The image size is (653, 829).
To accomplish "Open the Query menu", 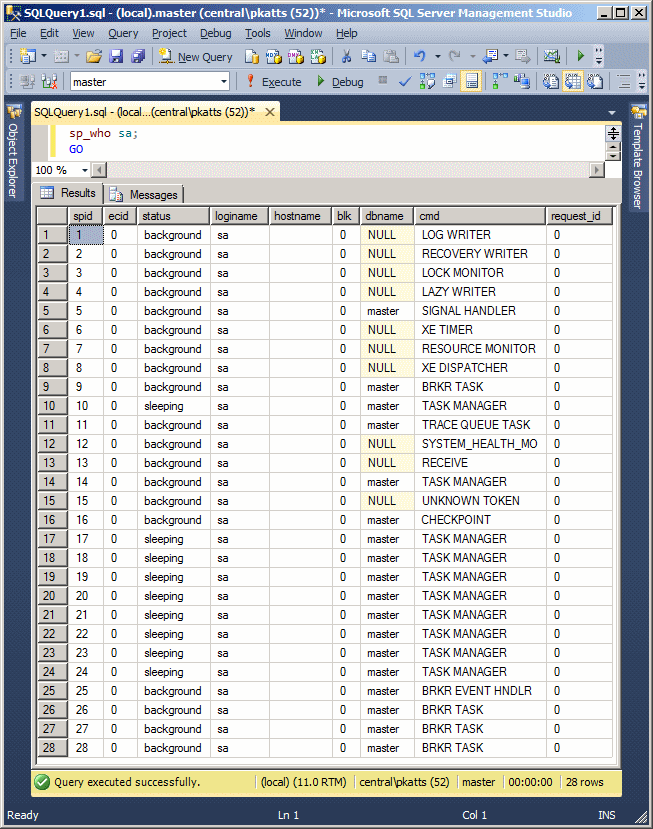I will tap(123, 33).
